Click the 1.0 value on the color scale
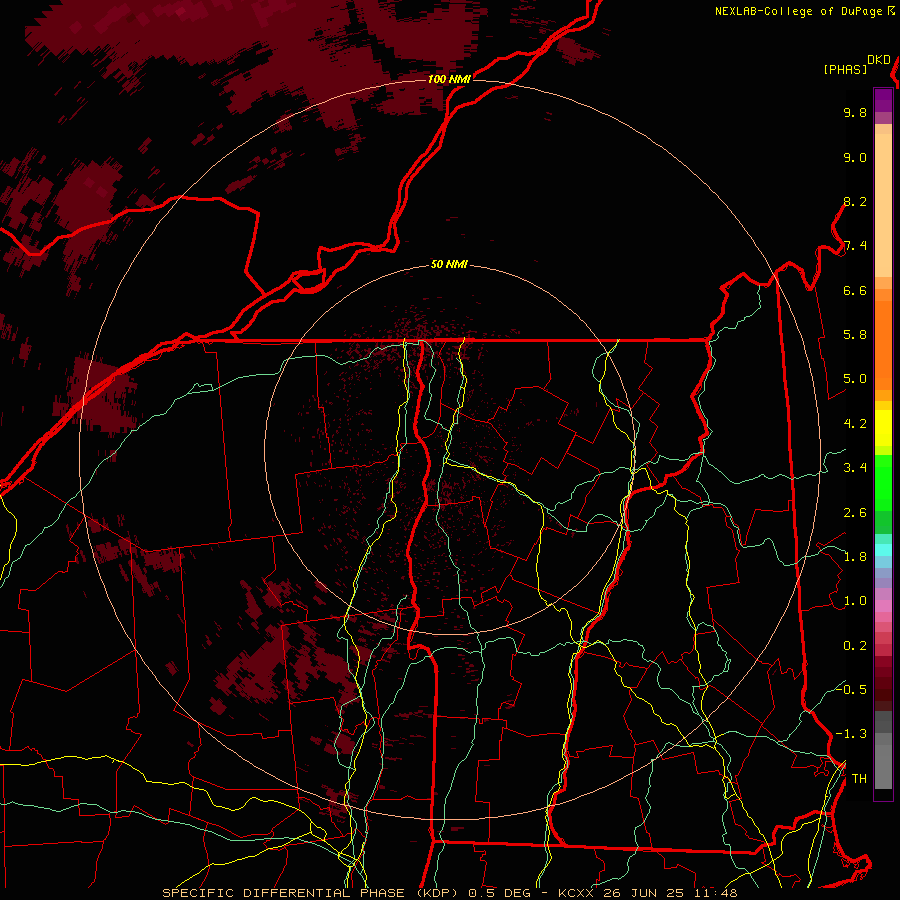Screen dimensions: 900x900 point(855,601)
